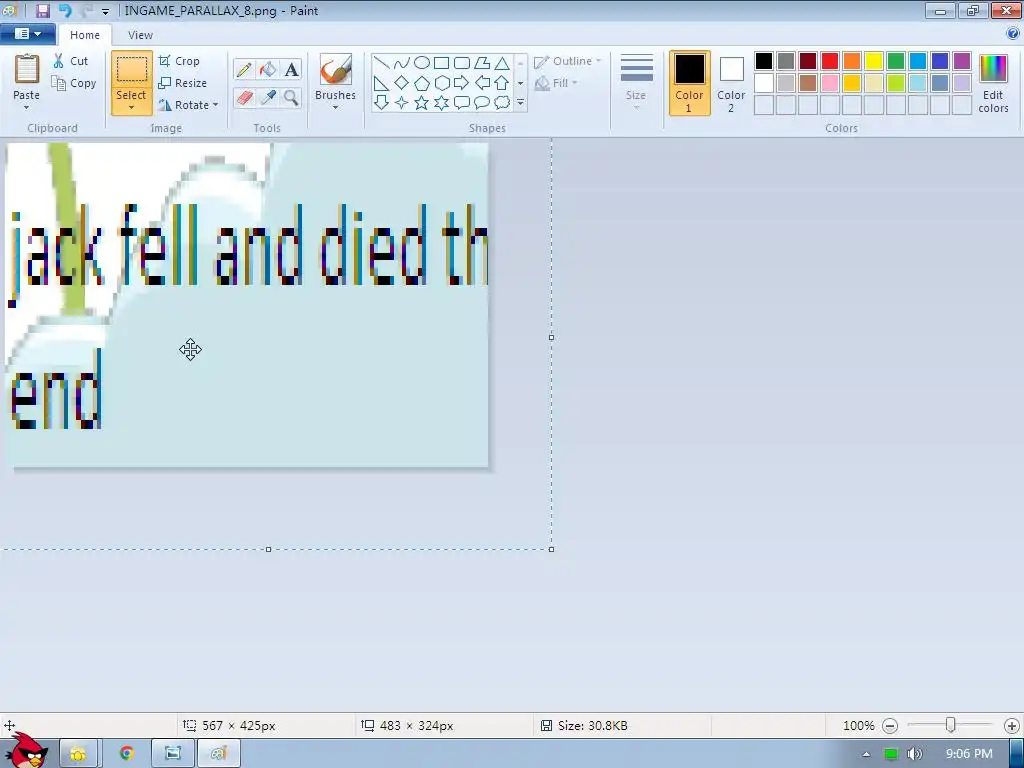Viewport: 1024px width, 768px height.
Task: Open the Angry Birds start button
Action: [x=26, y=751]
